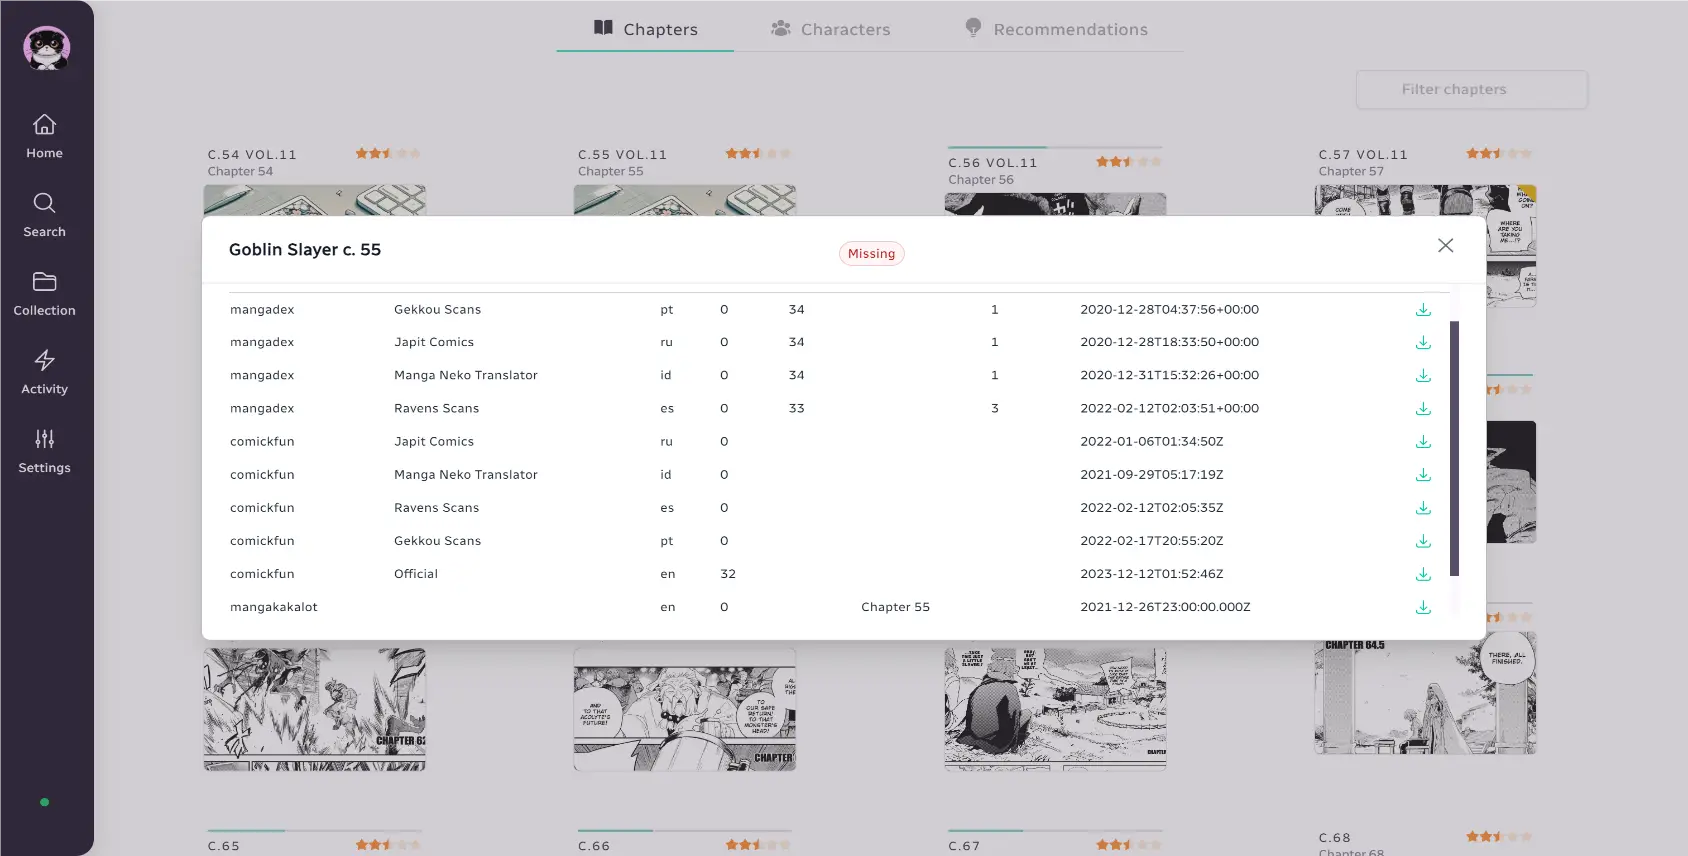Image resolution: width=1688 pixels, height=856 pixels.
Task: Download mangadex Ravens Scans es release
Action: tap(1423, 409)
